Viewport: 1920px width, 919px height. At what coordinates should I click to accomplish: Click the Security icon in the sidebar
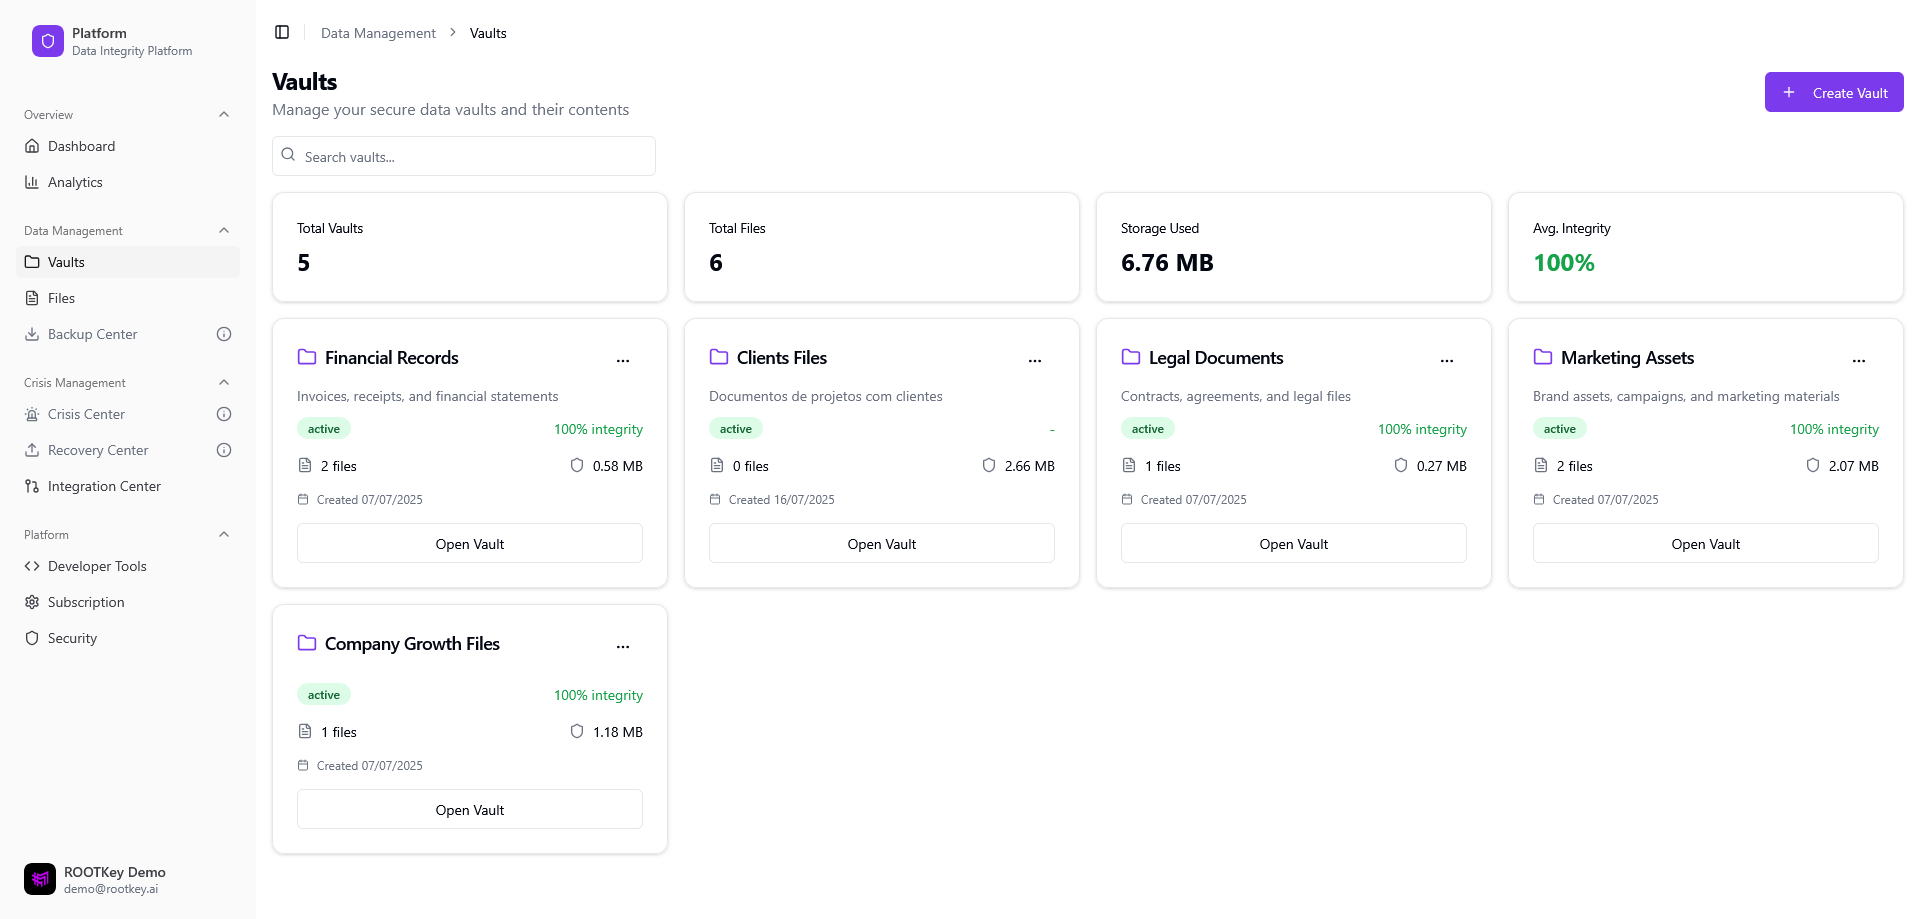click(33, 638)
